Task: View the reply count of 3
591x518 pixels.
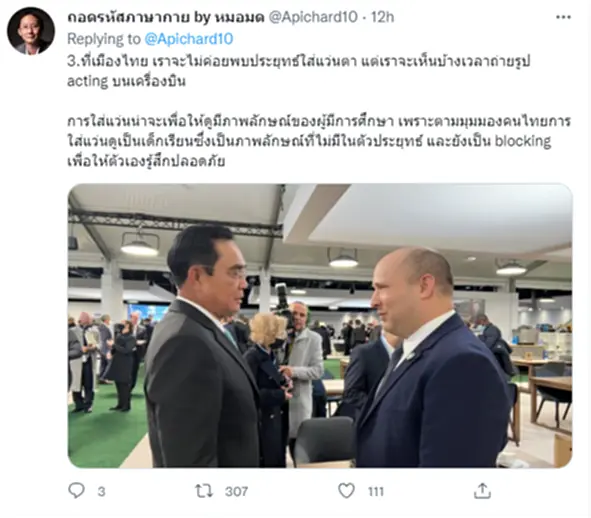Action: [101, 492]
